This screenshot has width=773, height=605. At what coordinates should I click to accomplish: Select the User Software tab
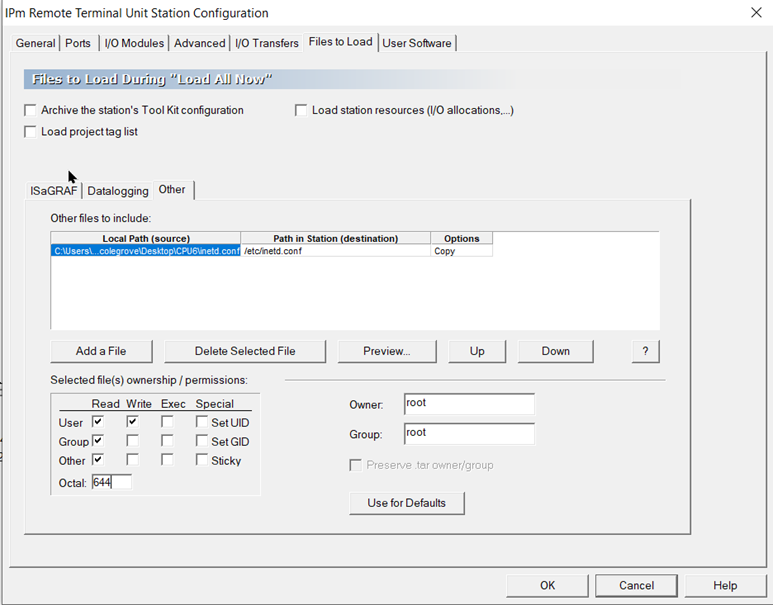[417, 43]
